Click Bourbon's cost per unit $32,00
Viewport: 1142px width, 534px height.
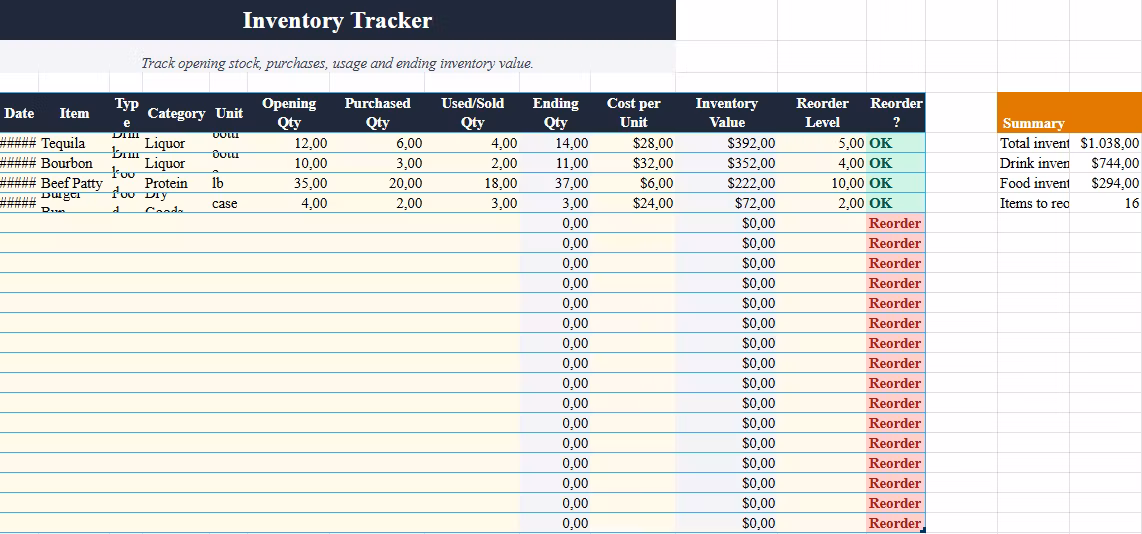pos(634,163)
